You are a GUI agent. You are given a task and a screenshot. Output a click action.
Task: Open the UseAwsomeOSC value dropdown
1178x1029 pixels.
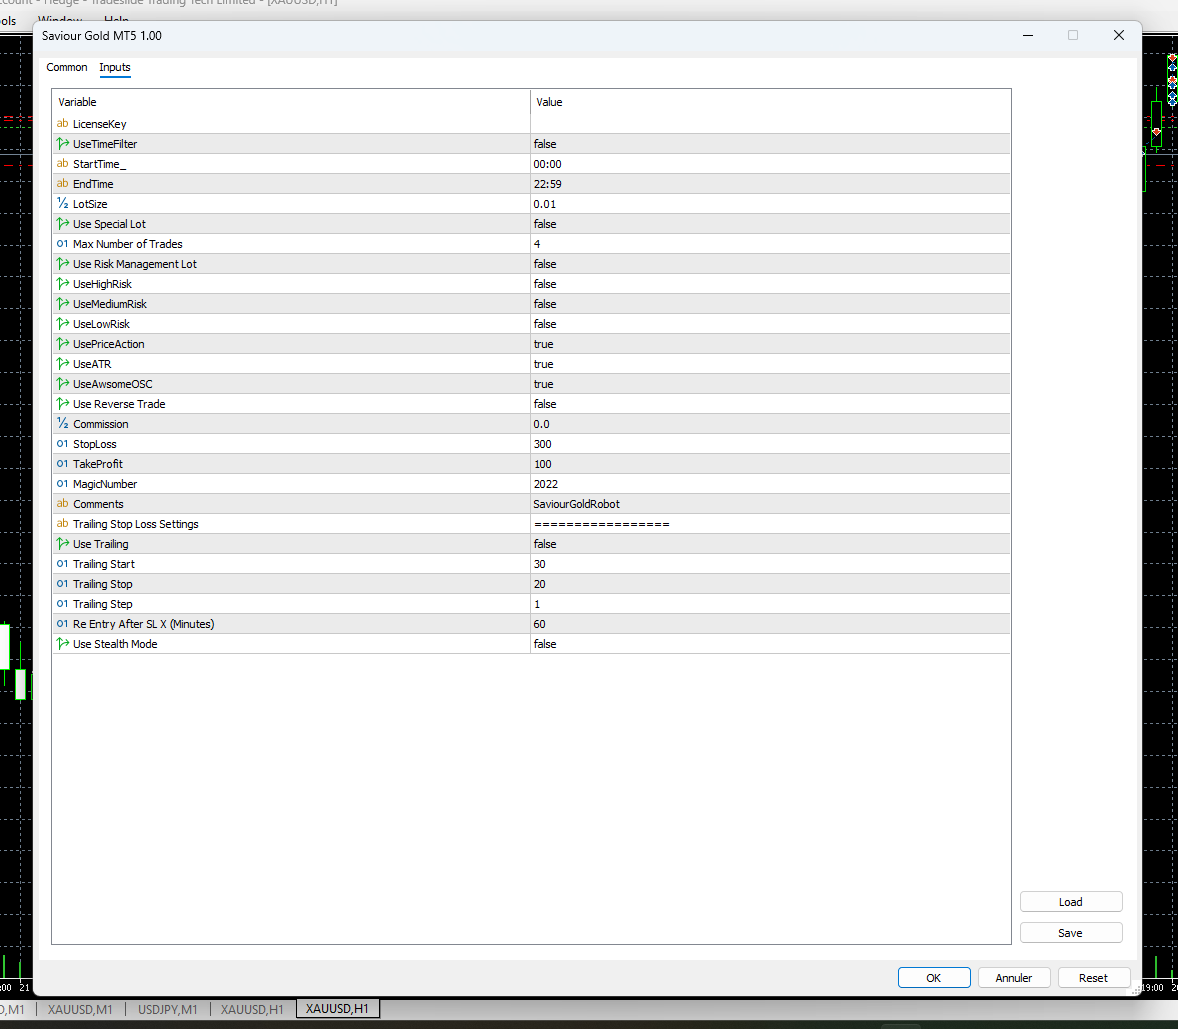point(543,384)
